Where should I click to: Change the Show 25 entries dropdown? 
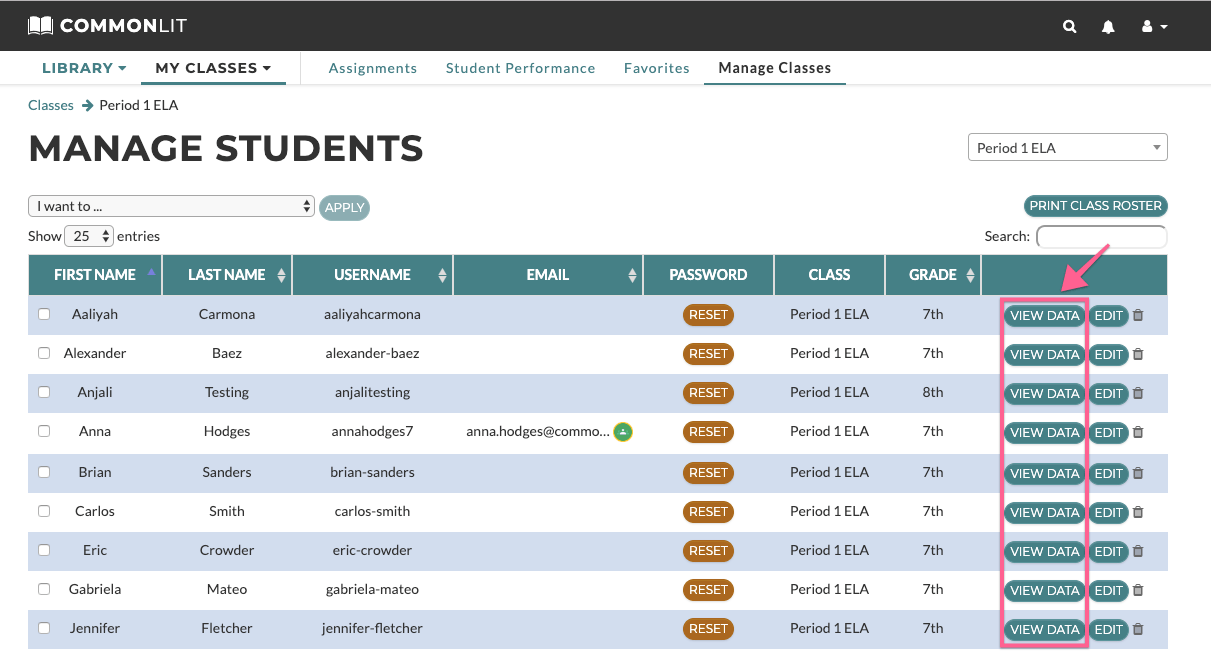89,237
